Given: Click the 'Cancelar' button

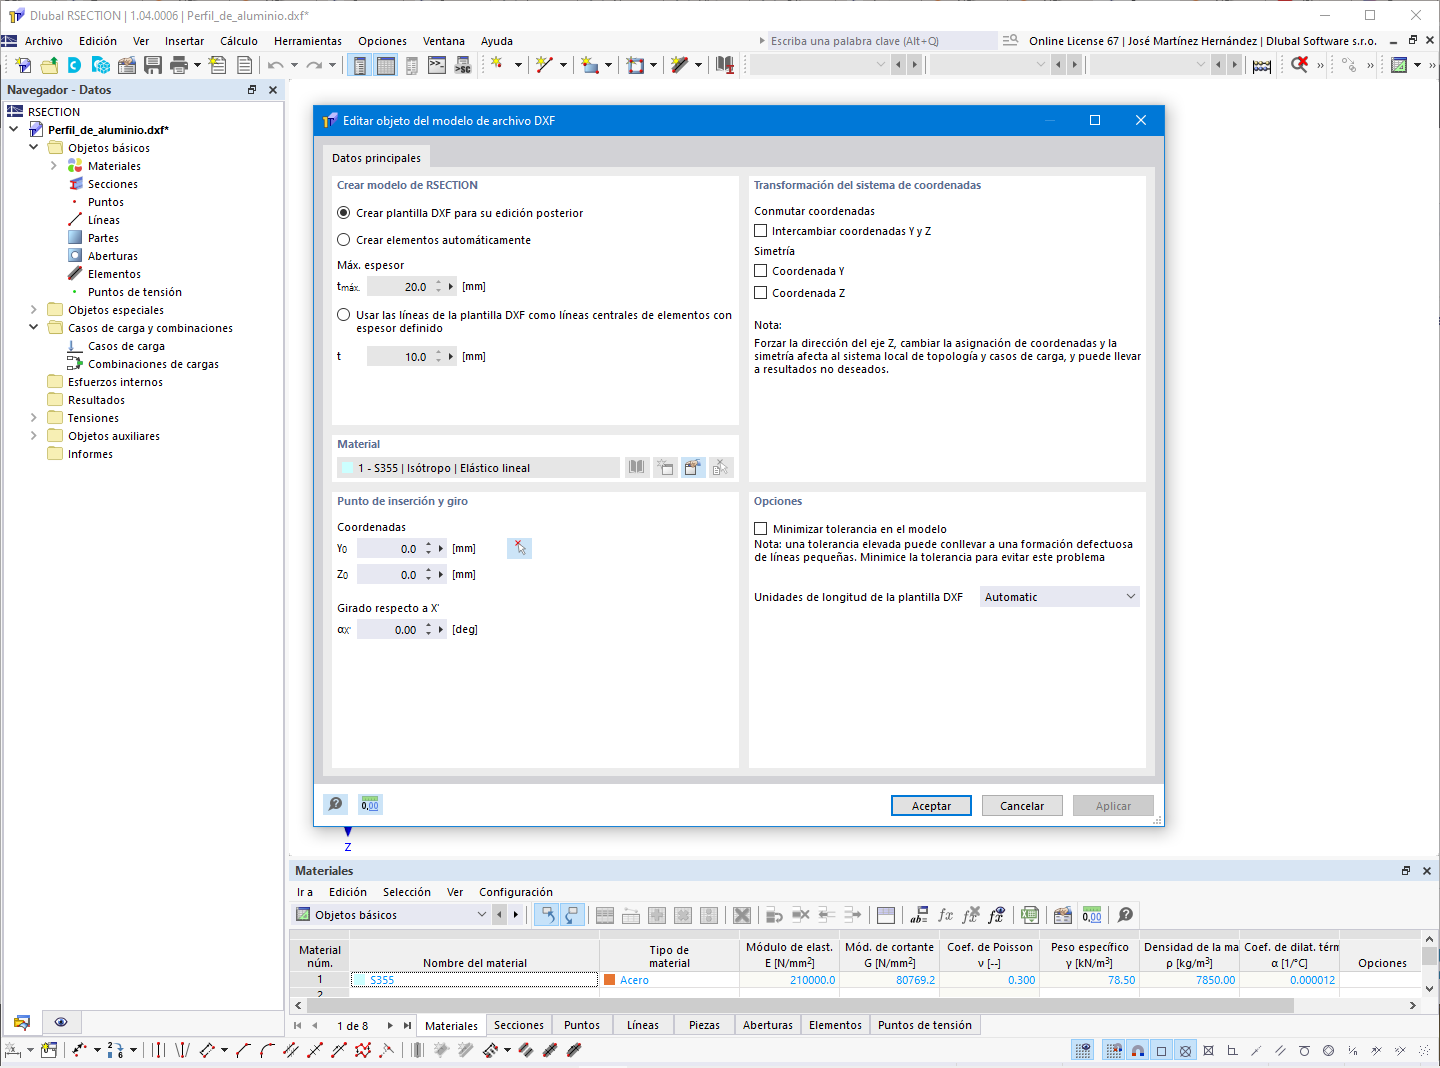Looking at the screenshot, I should pos(1022,806).
